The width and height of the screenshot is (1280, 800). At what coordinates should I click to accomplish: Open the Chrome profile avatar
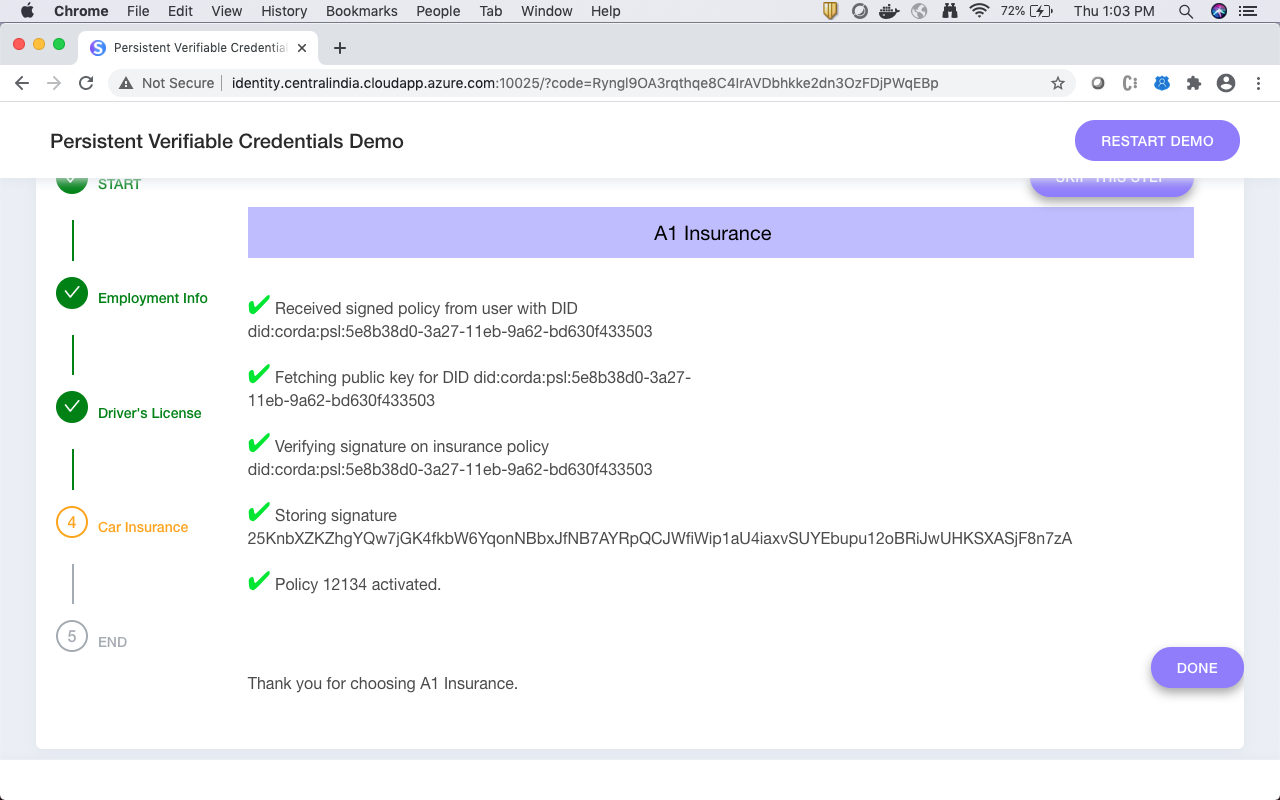click(1226, 83)
